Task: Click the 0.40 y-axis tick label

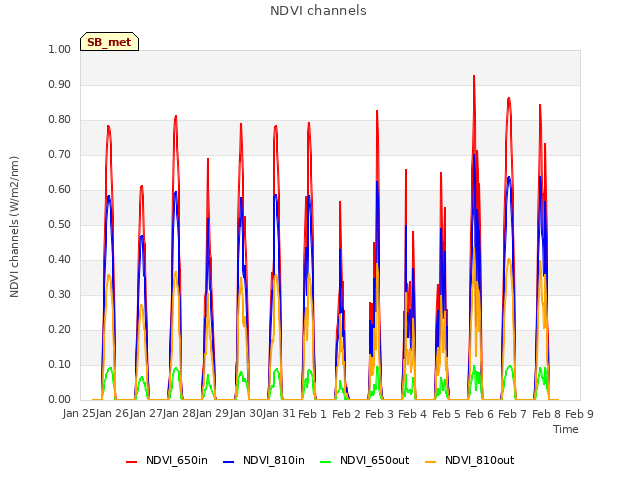Action: pos(60,260)
